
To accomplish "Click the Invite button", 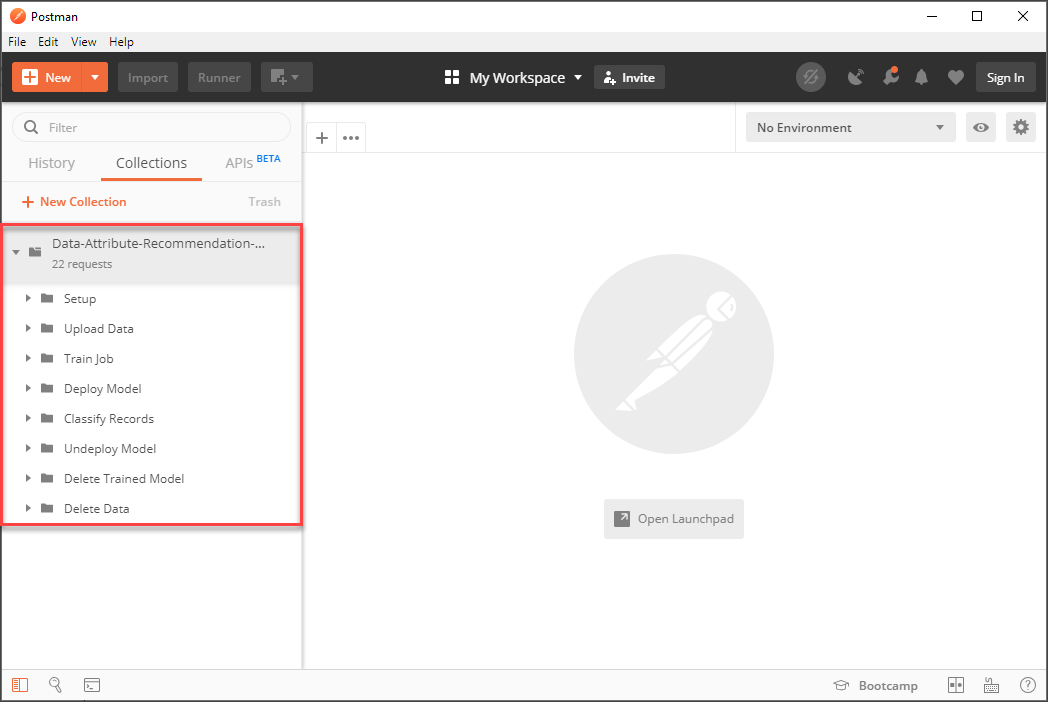I will 629,78.
